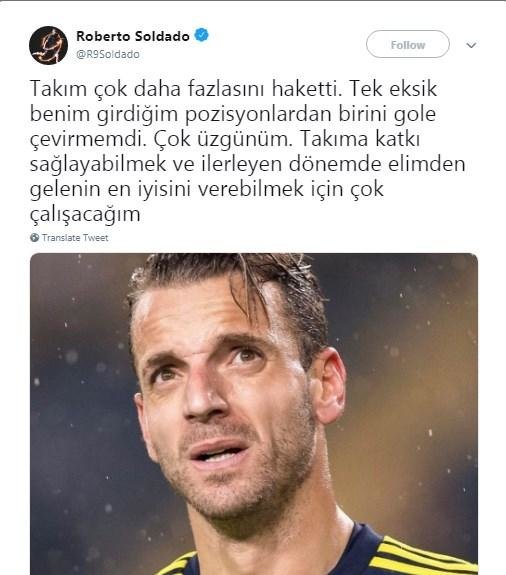Click the words "gelenin en iyisini" in tweet

point(110,190)
